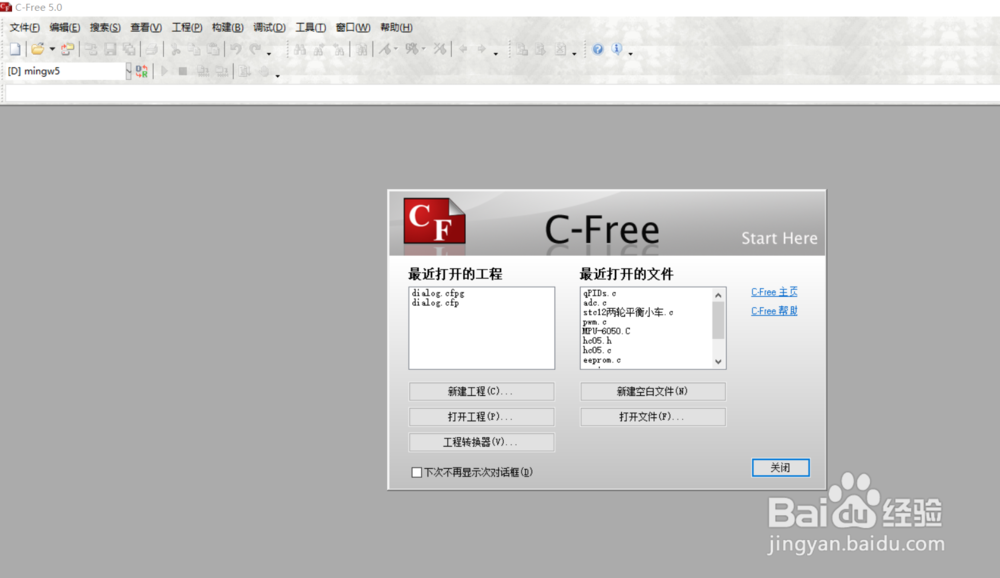
Task: Select dialog.cfp in recent projects
Action: click(x=436, y=303)
